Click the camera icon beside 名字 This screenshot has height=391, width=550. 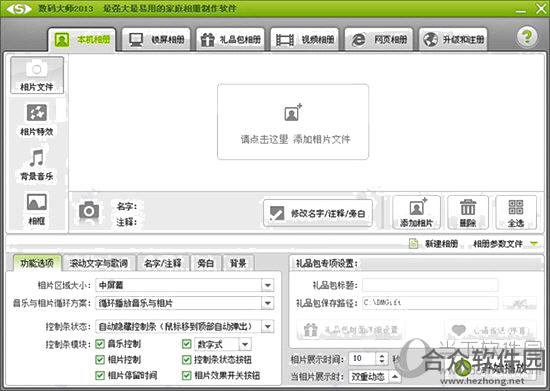click(89, 211)
